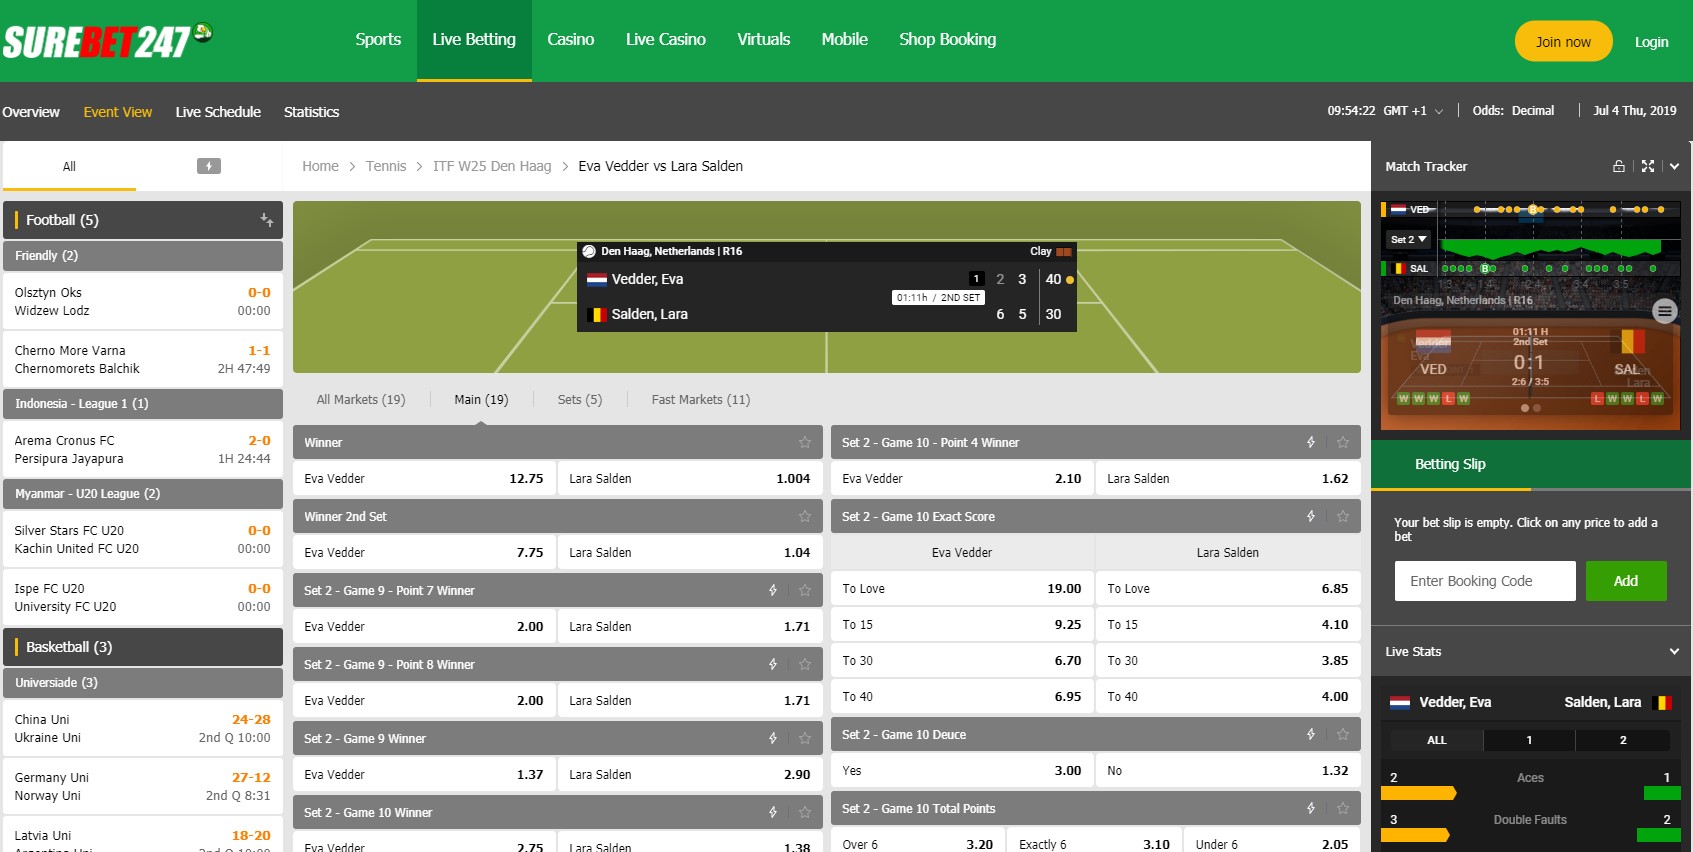Open the China Uni vs Ukraine Uni game
The width and height of the screenshot is (1693, 852).
click(143, 729)
